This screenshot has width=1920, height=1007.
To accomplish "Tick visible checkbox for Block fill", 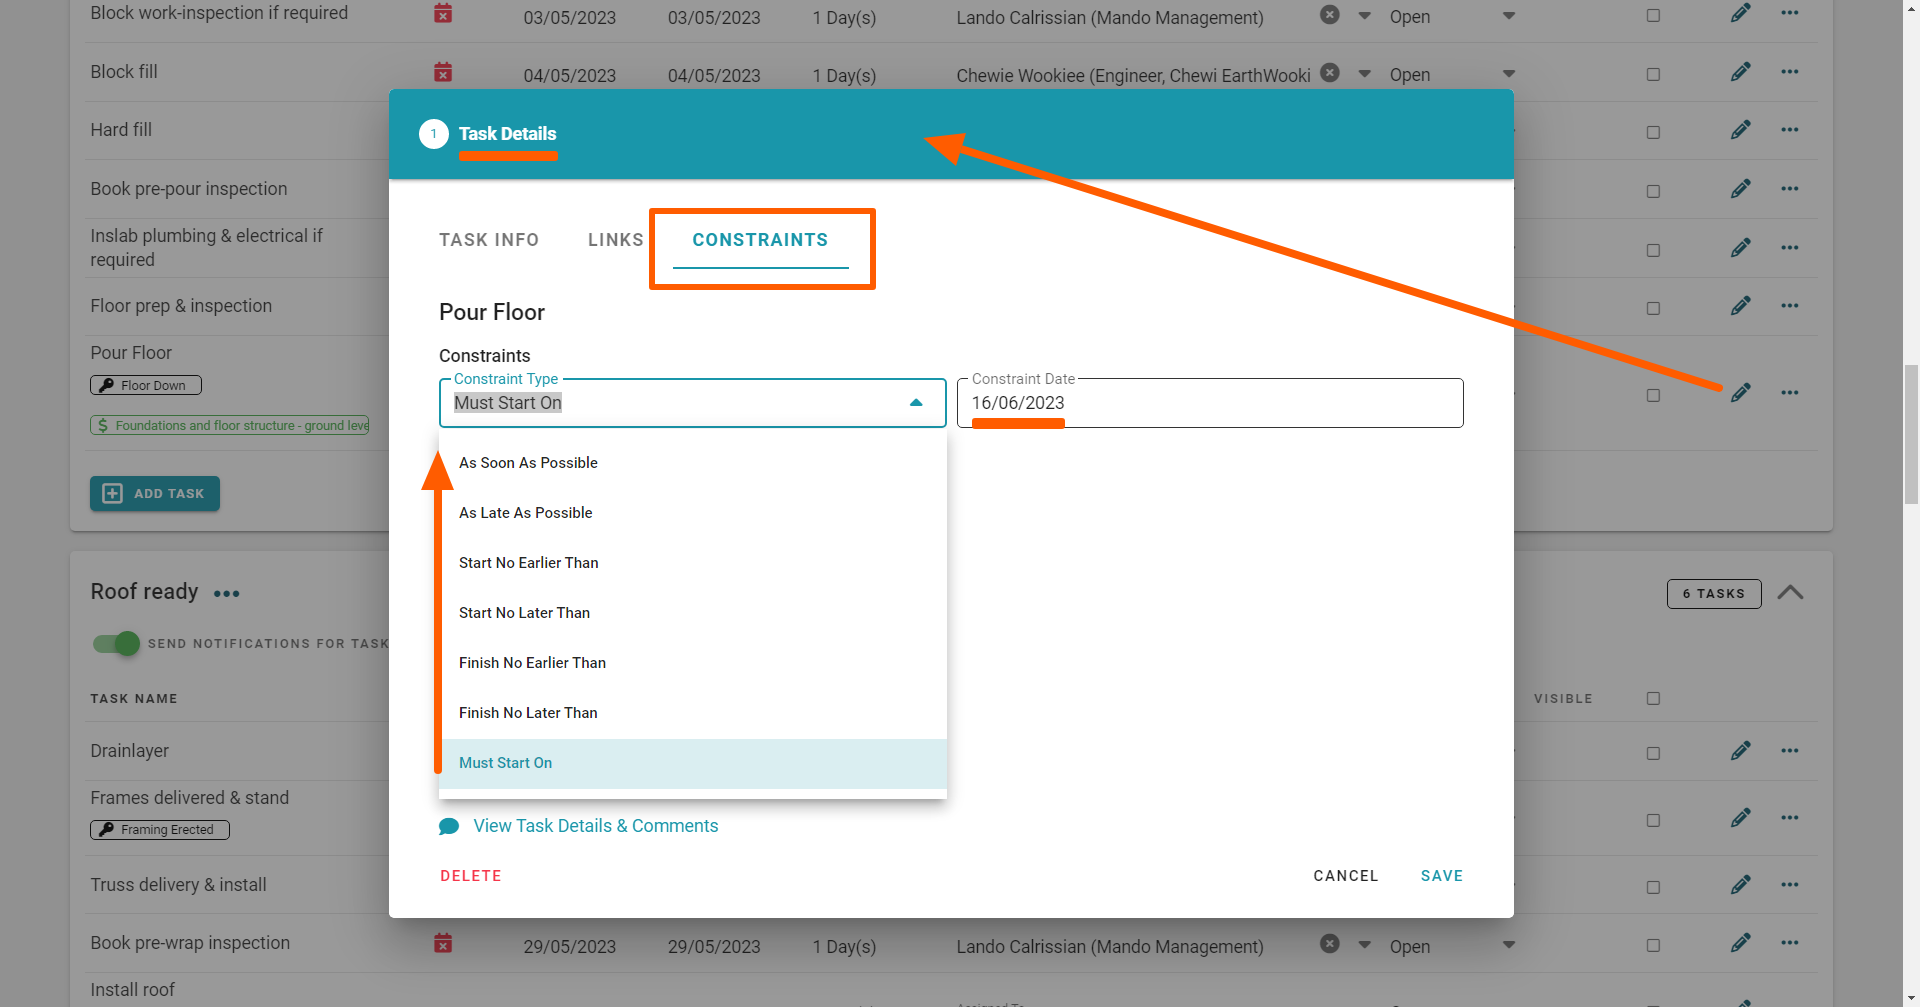I will point(1653,75).
